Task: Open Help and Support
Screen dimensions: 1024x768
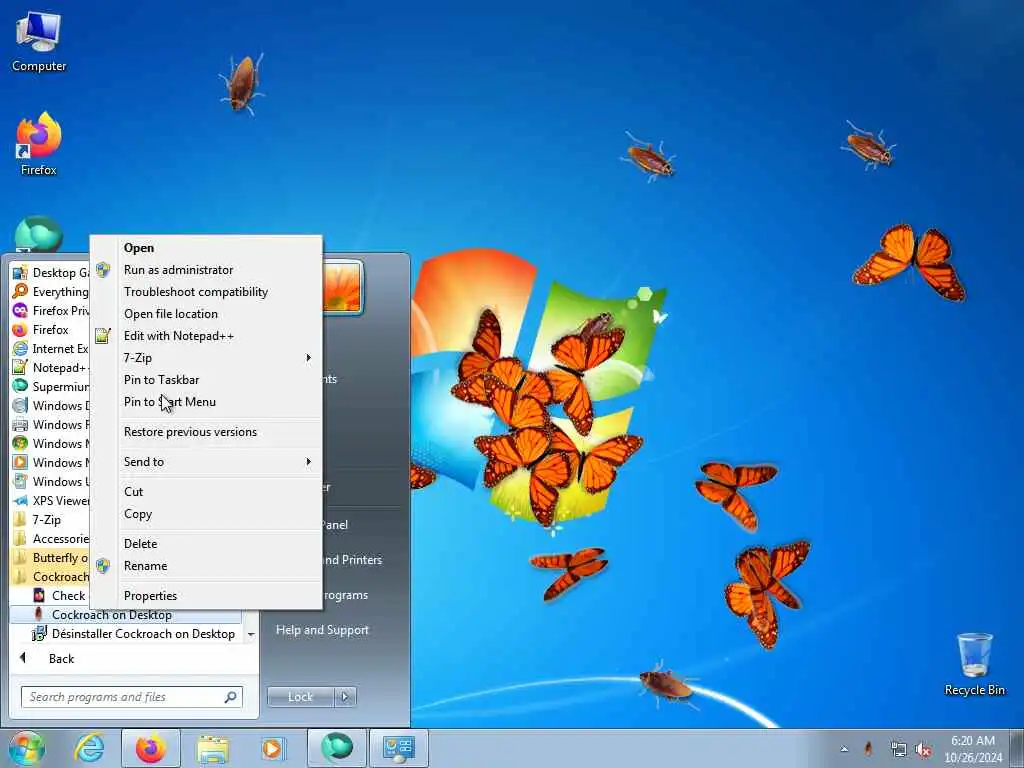Action: click(322, 630)
